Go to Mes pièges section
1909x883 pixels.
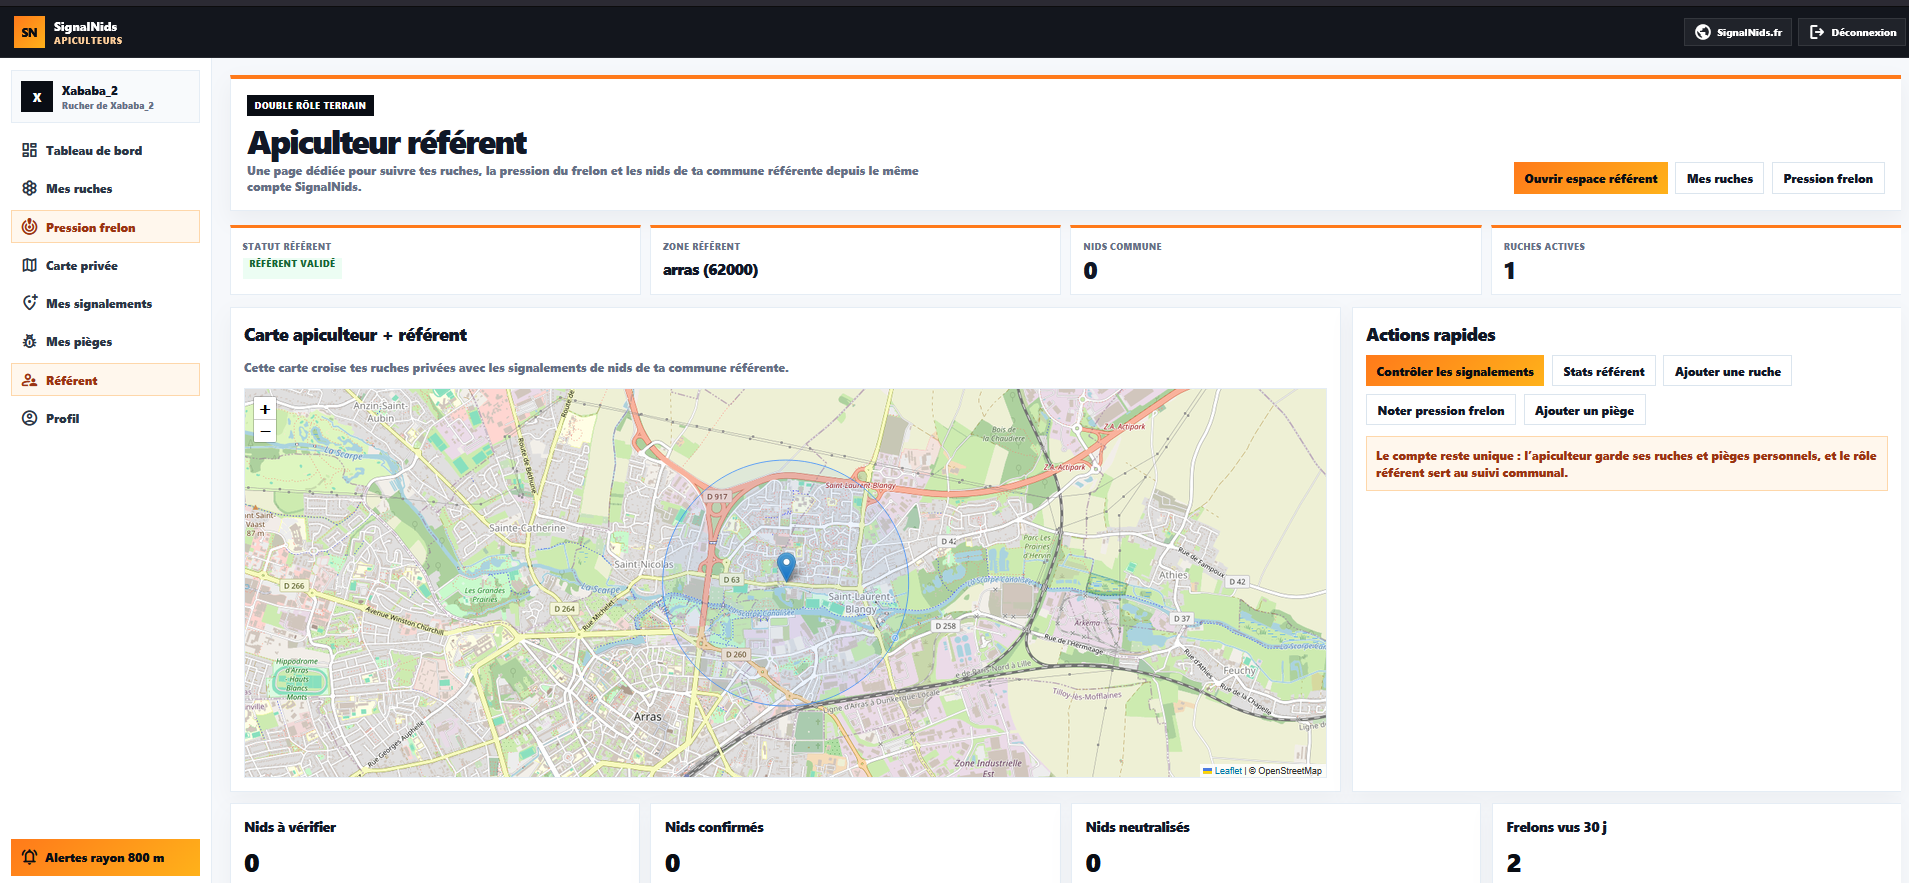105,341
